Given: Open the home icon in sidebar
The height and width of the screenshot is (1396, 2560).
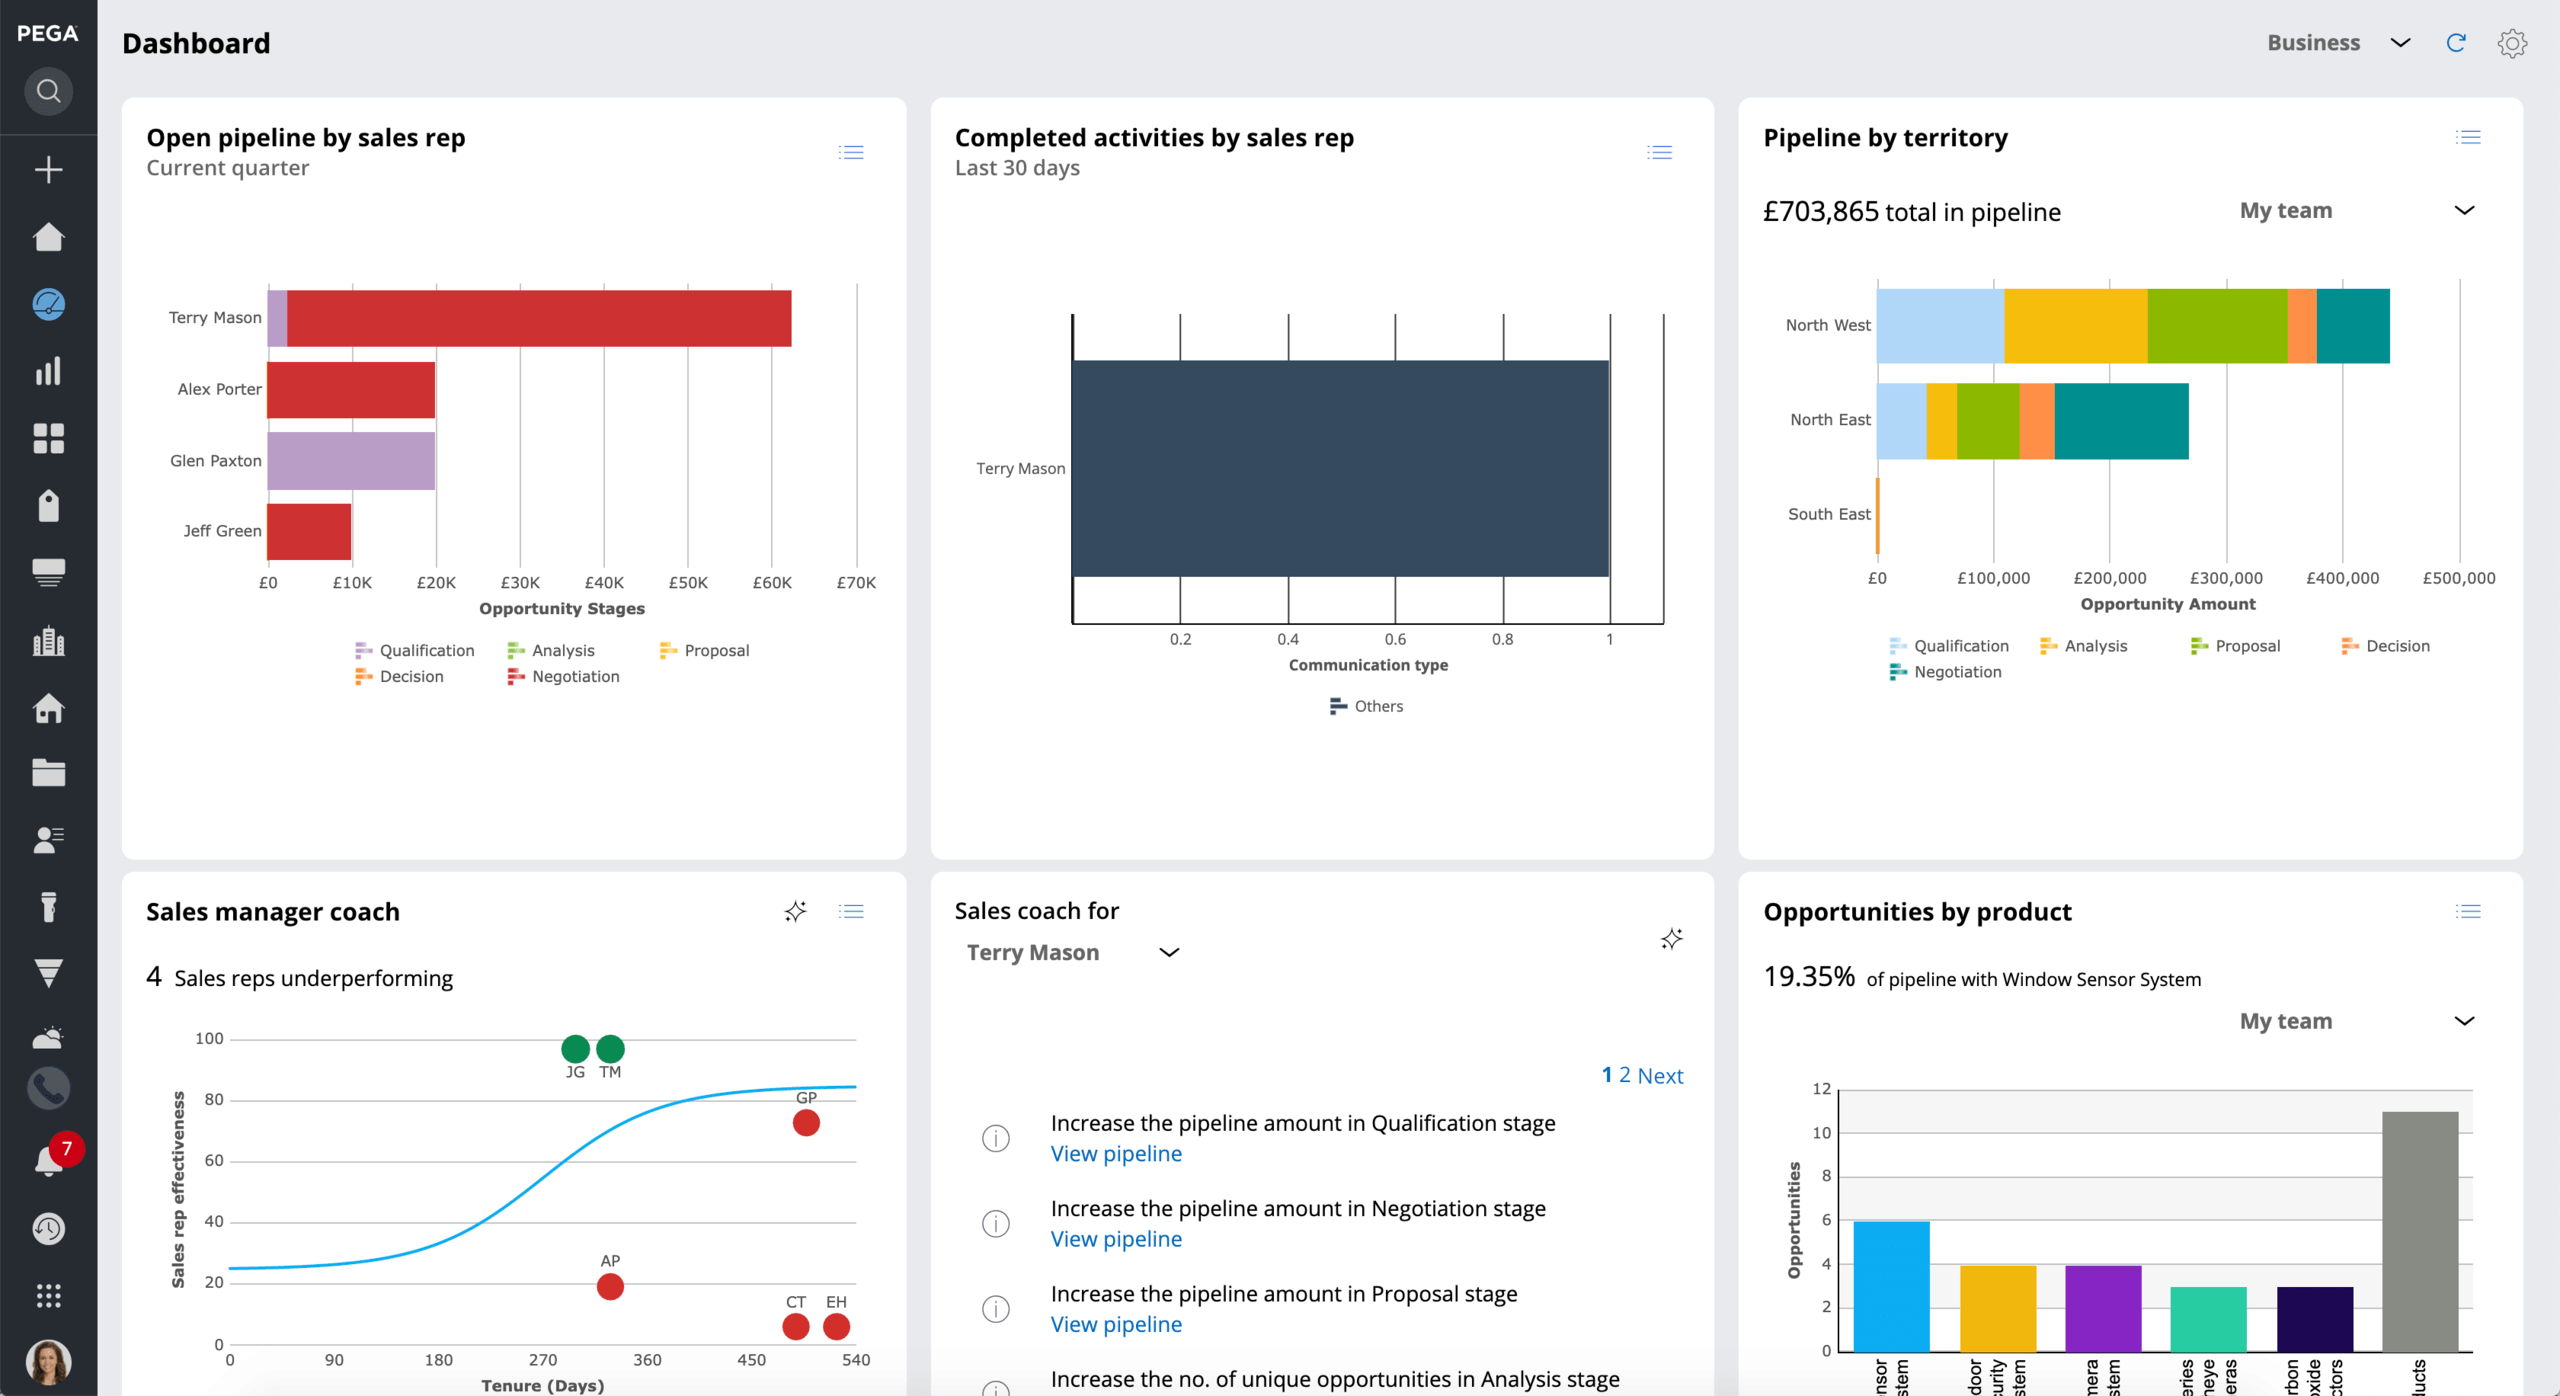Looking at the screenshot, I should (x=48, y=237).
